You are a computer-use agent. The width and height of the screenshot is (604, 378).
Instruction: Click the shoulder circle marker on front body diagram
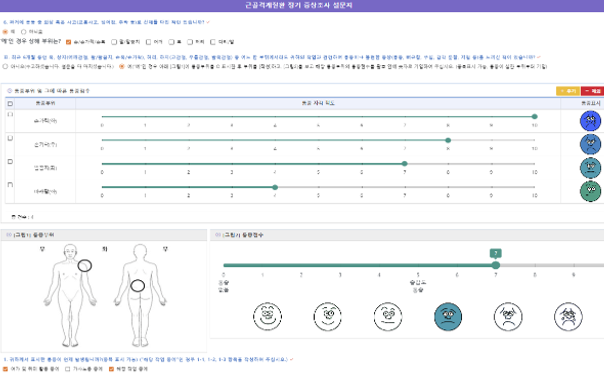[x=85, y=265]
